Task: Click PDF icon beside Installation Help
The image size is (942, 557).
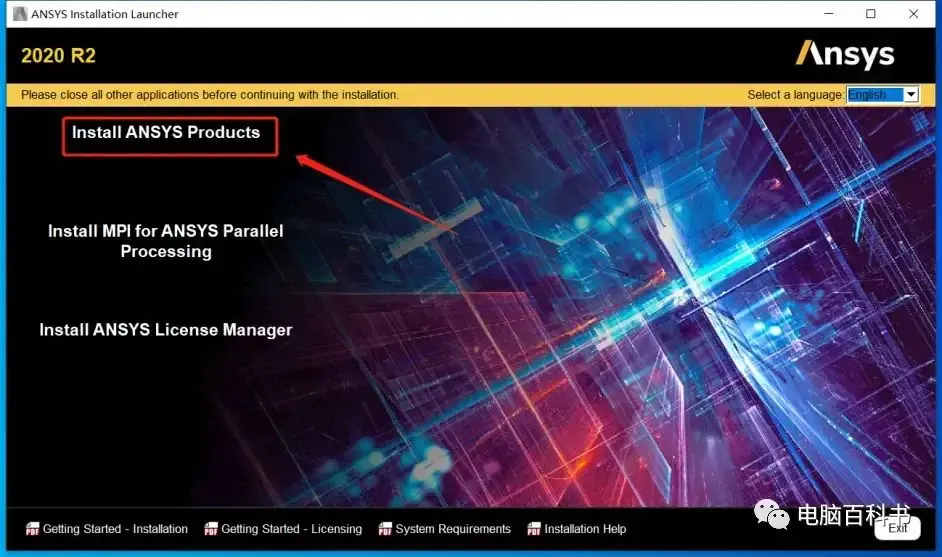Action: pos(534,529)
